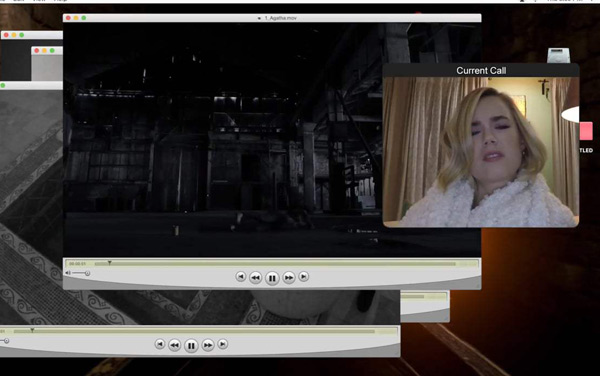This screenshot has width=600, height=376.
Task: Skip to start in 1_Agatha.mov player
Action: [240, 276]
